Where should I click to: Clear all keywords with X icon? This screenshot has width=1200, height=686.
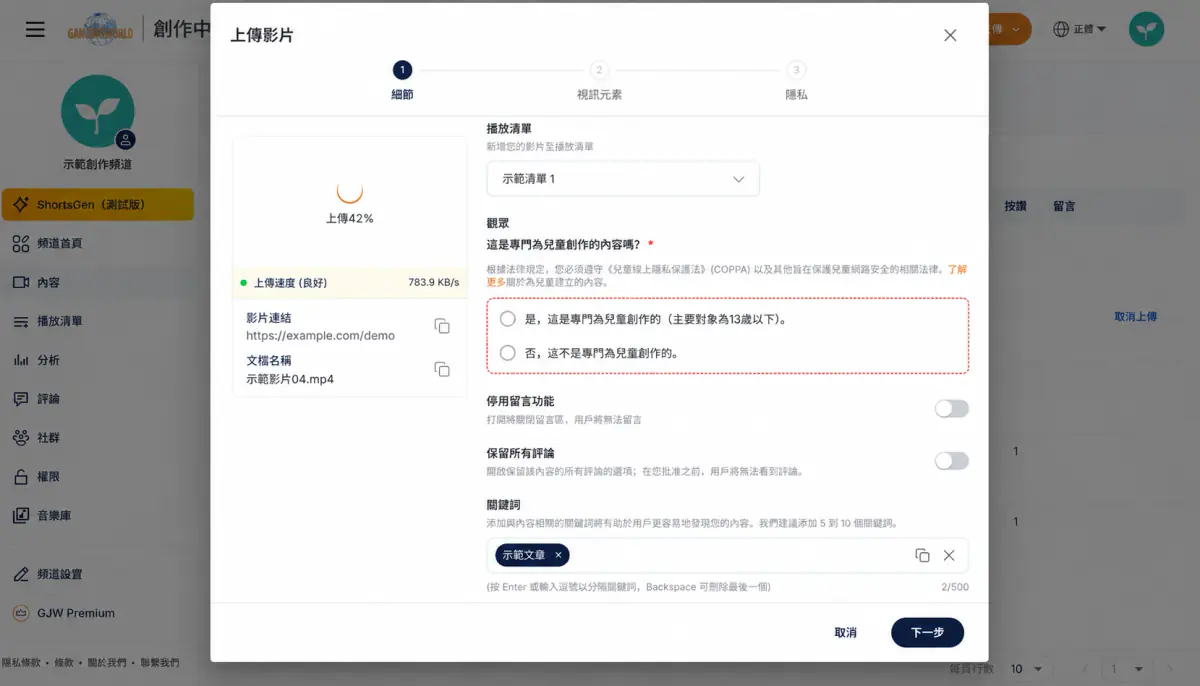pyautogui.click(x=949, y=555)
